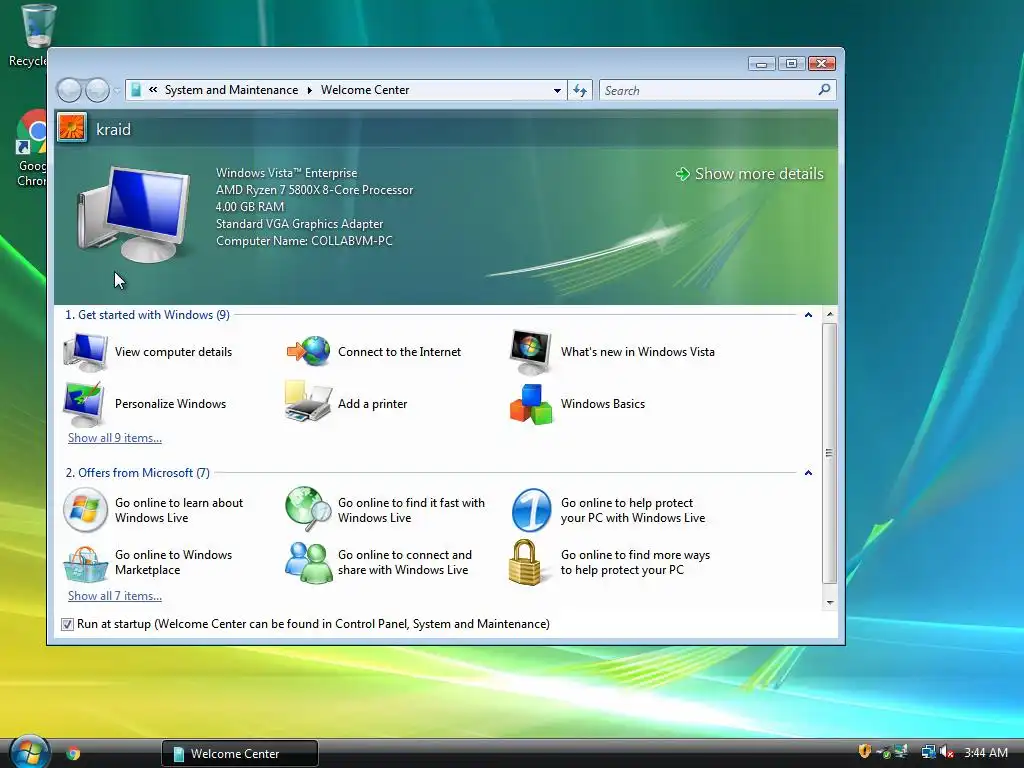Viewport: 1024px width, 768px height.
Task: Click the Back navigation button
Action: 69,90
